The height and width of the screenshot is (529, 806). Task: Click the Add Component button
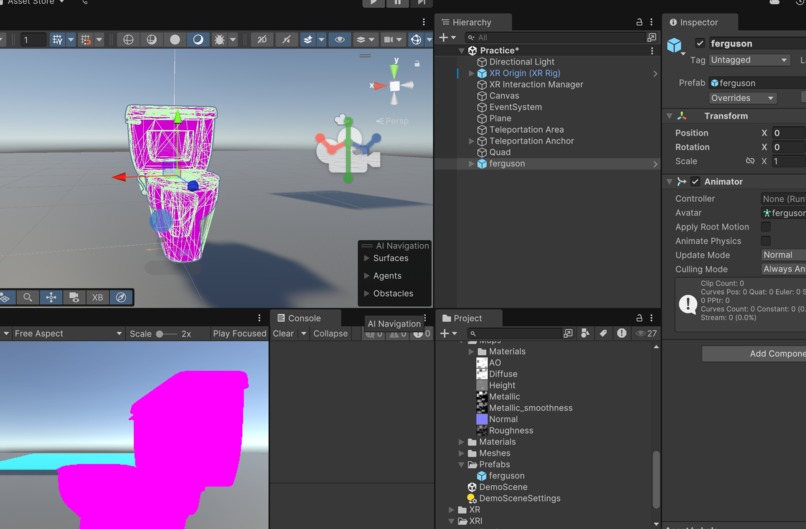pos(754,353)
